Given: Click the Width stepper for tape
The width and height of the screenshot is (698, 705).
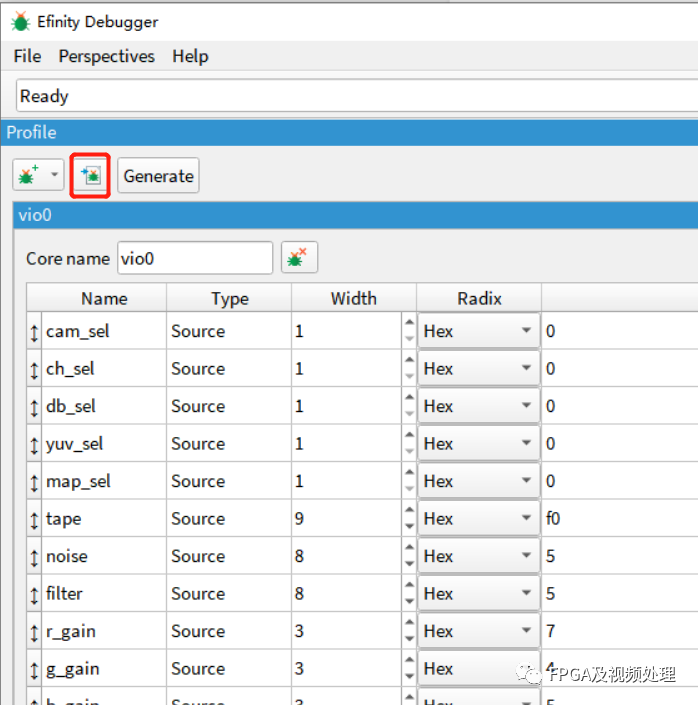Looking at the screenshot, I should 408,519.
